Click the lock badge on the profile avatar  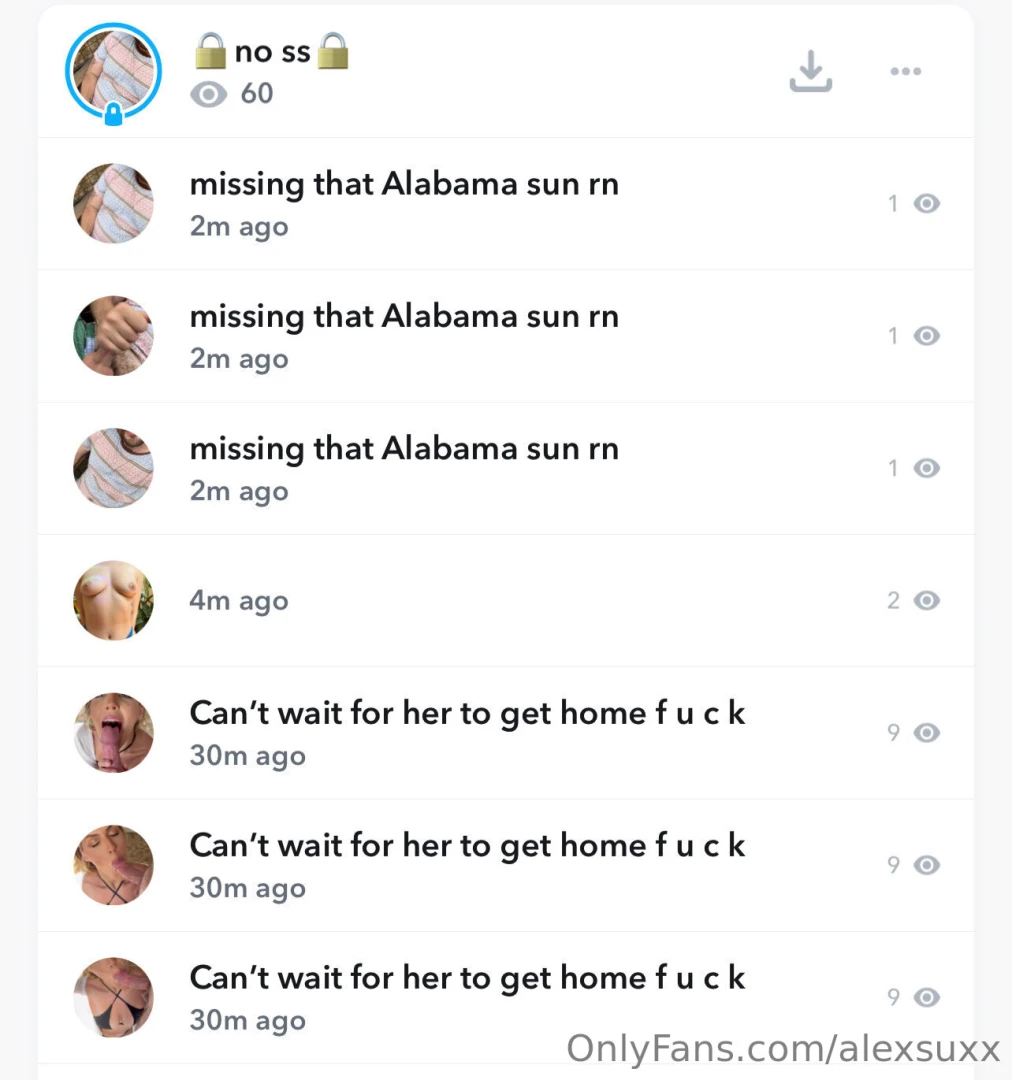coord(113,114)
